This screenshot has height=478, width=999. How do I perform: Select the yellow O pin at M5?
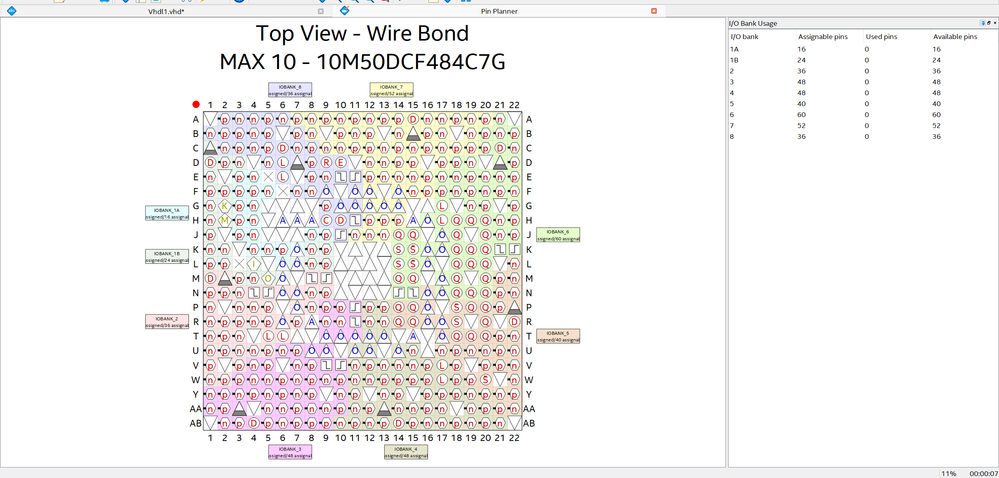click(x=268, y=279)
